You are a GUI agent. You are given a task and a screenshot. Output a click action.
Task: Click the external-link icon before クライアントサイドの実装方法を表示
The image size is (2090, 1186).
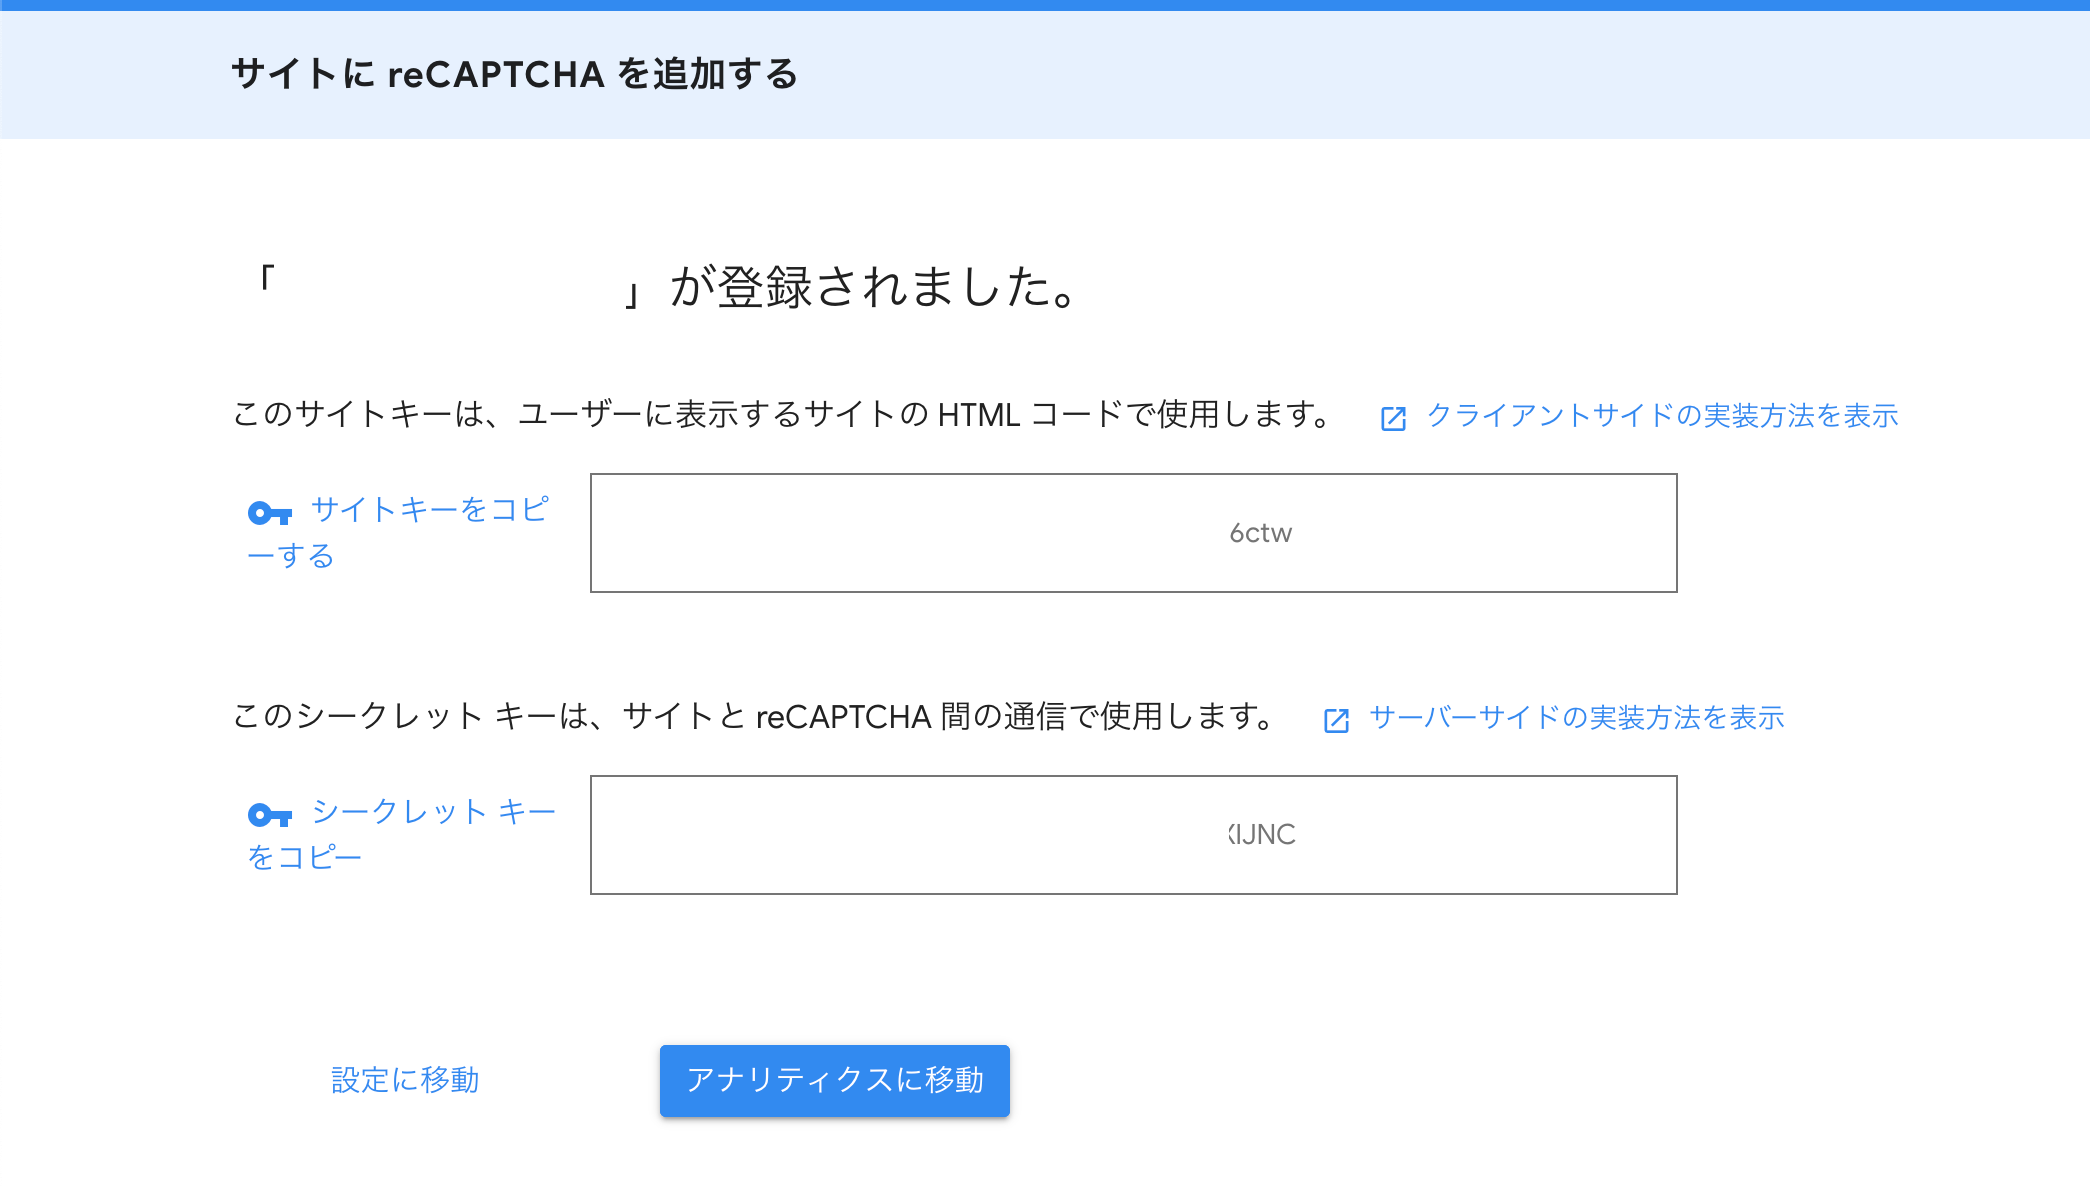click(1393, 418)
